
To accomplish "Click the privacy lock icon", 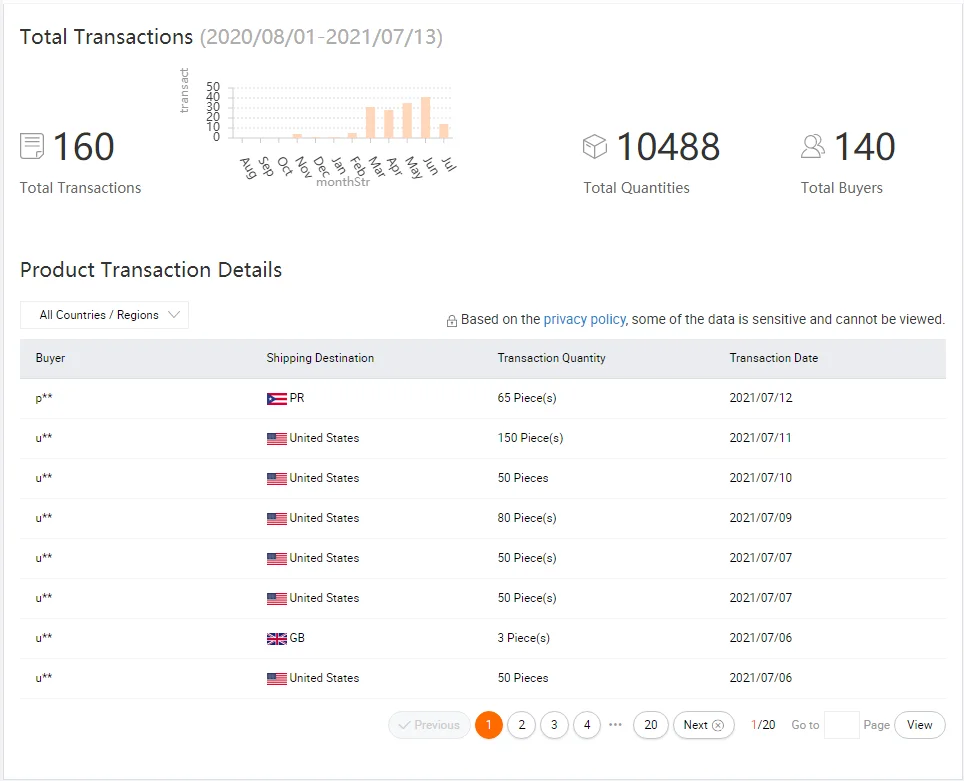I will pyautogui.click(x=452, y=321).
